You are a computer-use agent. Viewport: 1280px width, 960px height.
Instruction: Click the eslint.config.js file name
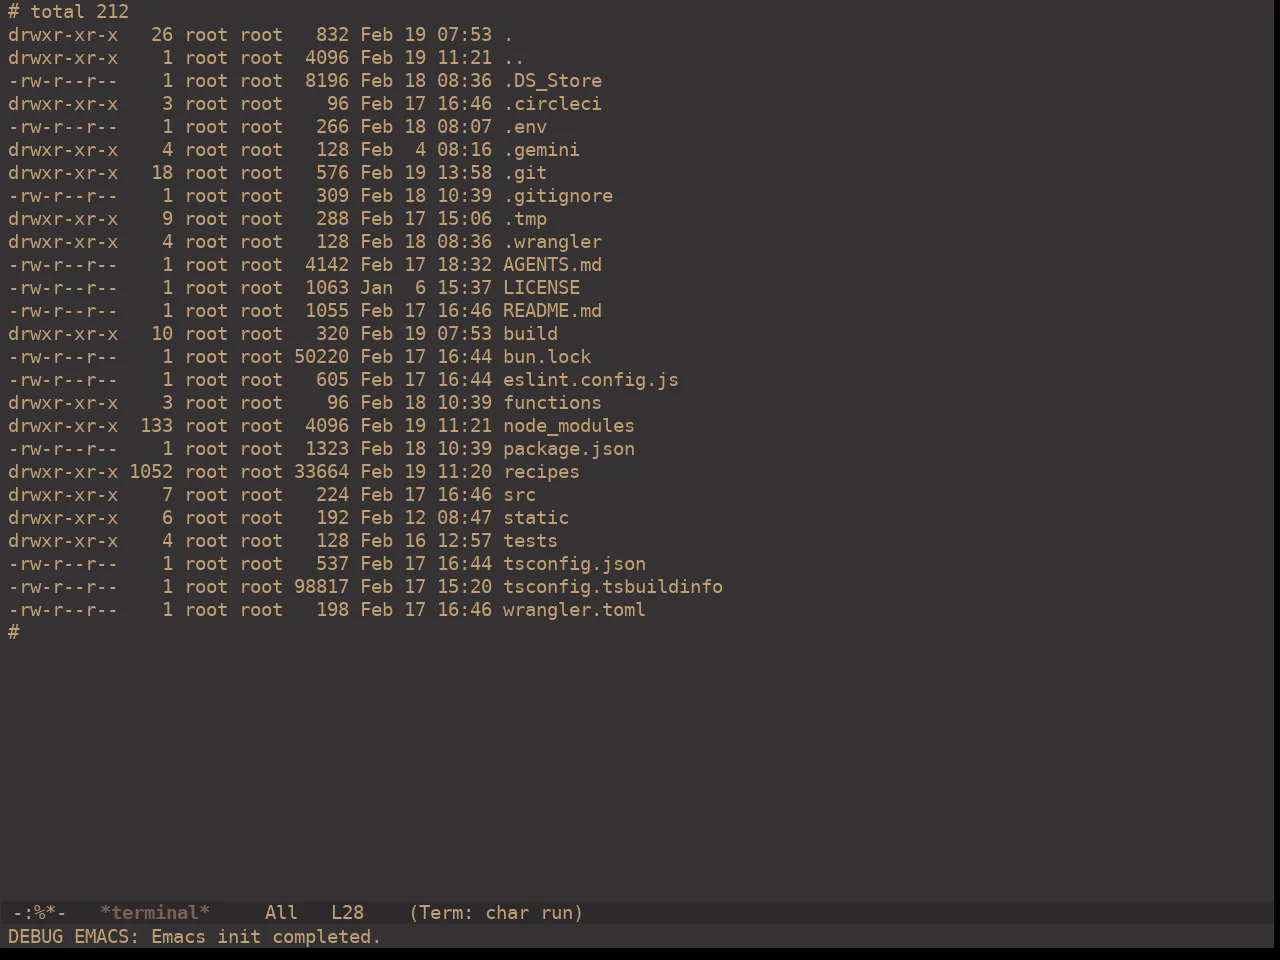click(591, 380)
